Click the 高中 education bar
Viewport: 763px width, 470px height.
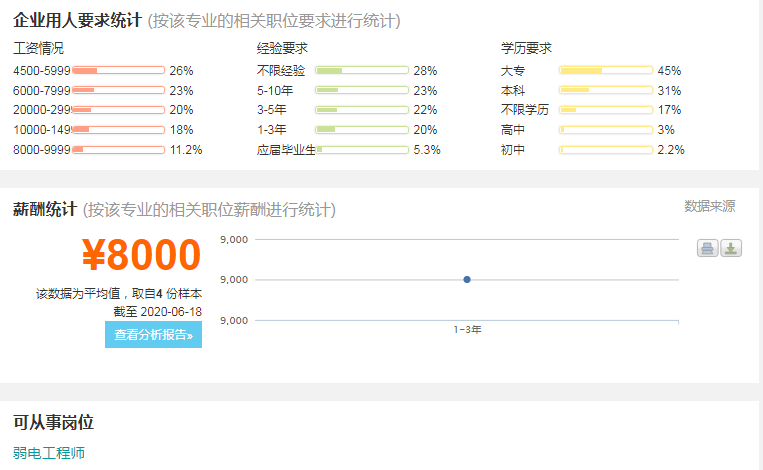pyautogui.click(x=606, y=130)
